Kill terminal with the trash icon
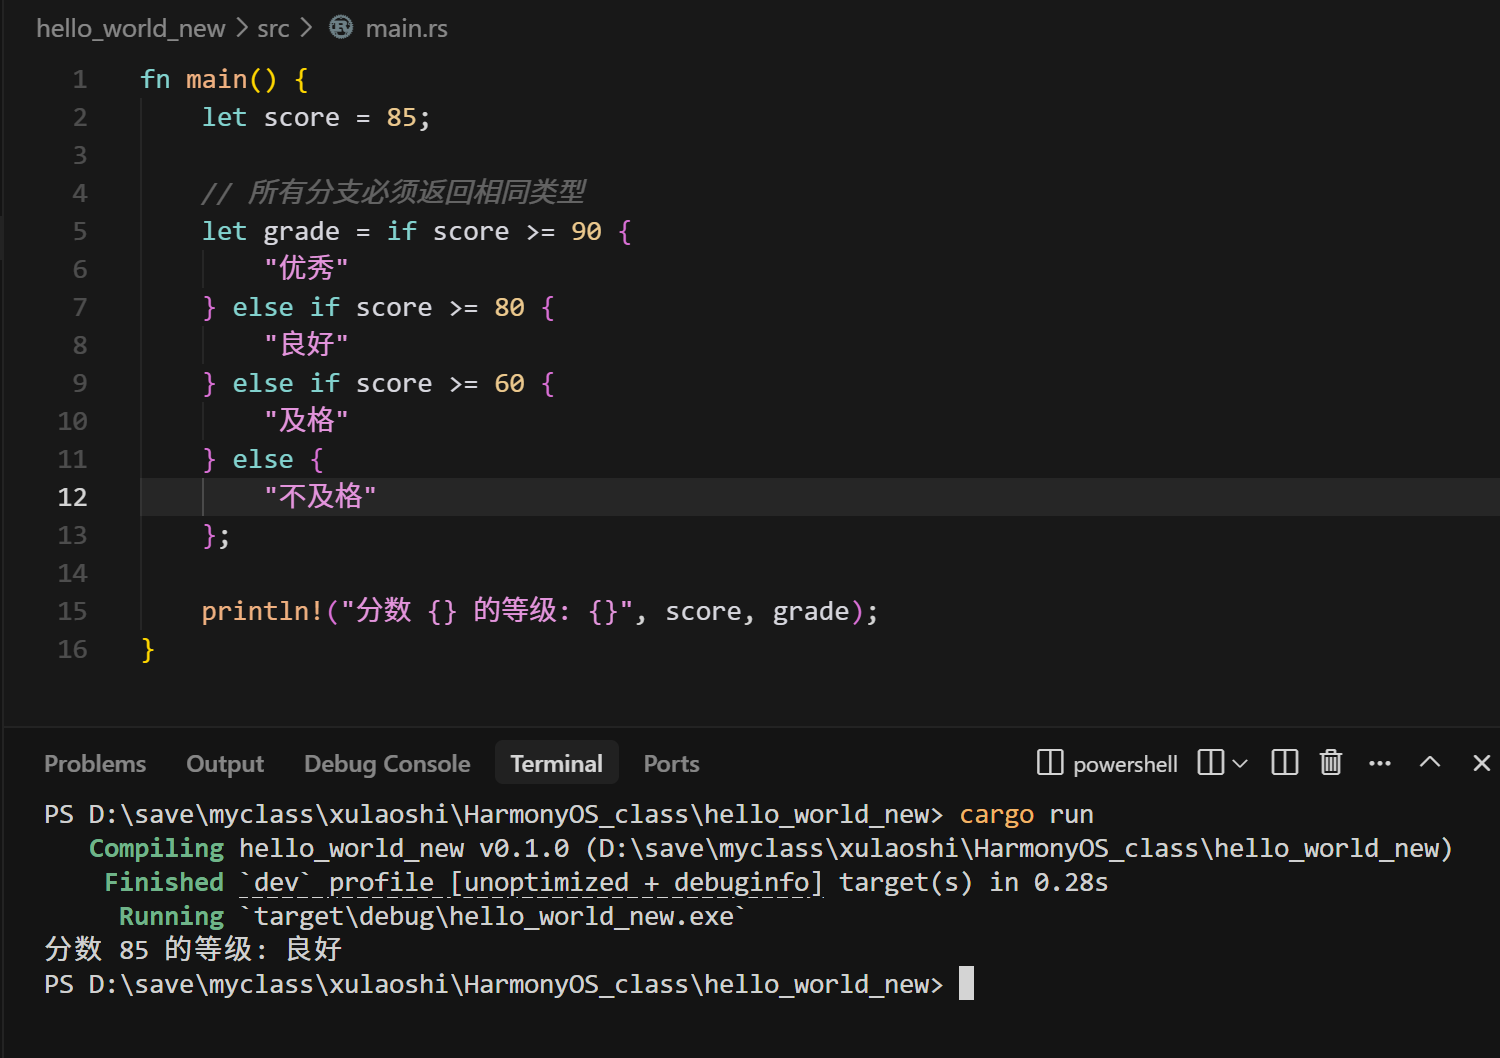Viewport: 1500px width, 1058px height. [x=1331, y=763]
